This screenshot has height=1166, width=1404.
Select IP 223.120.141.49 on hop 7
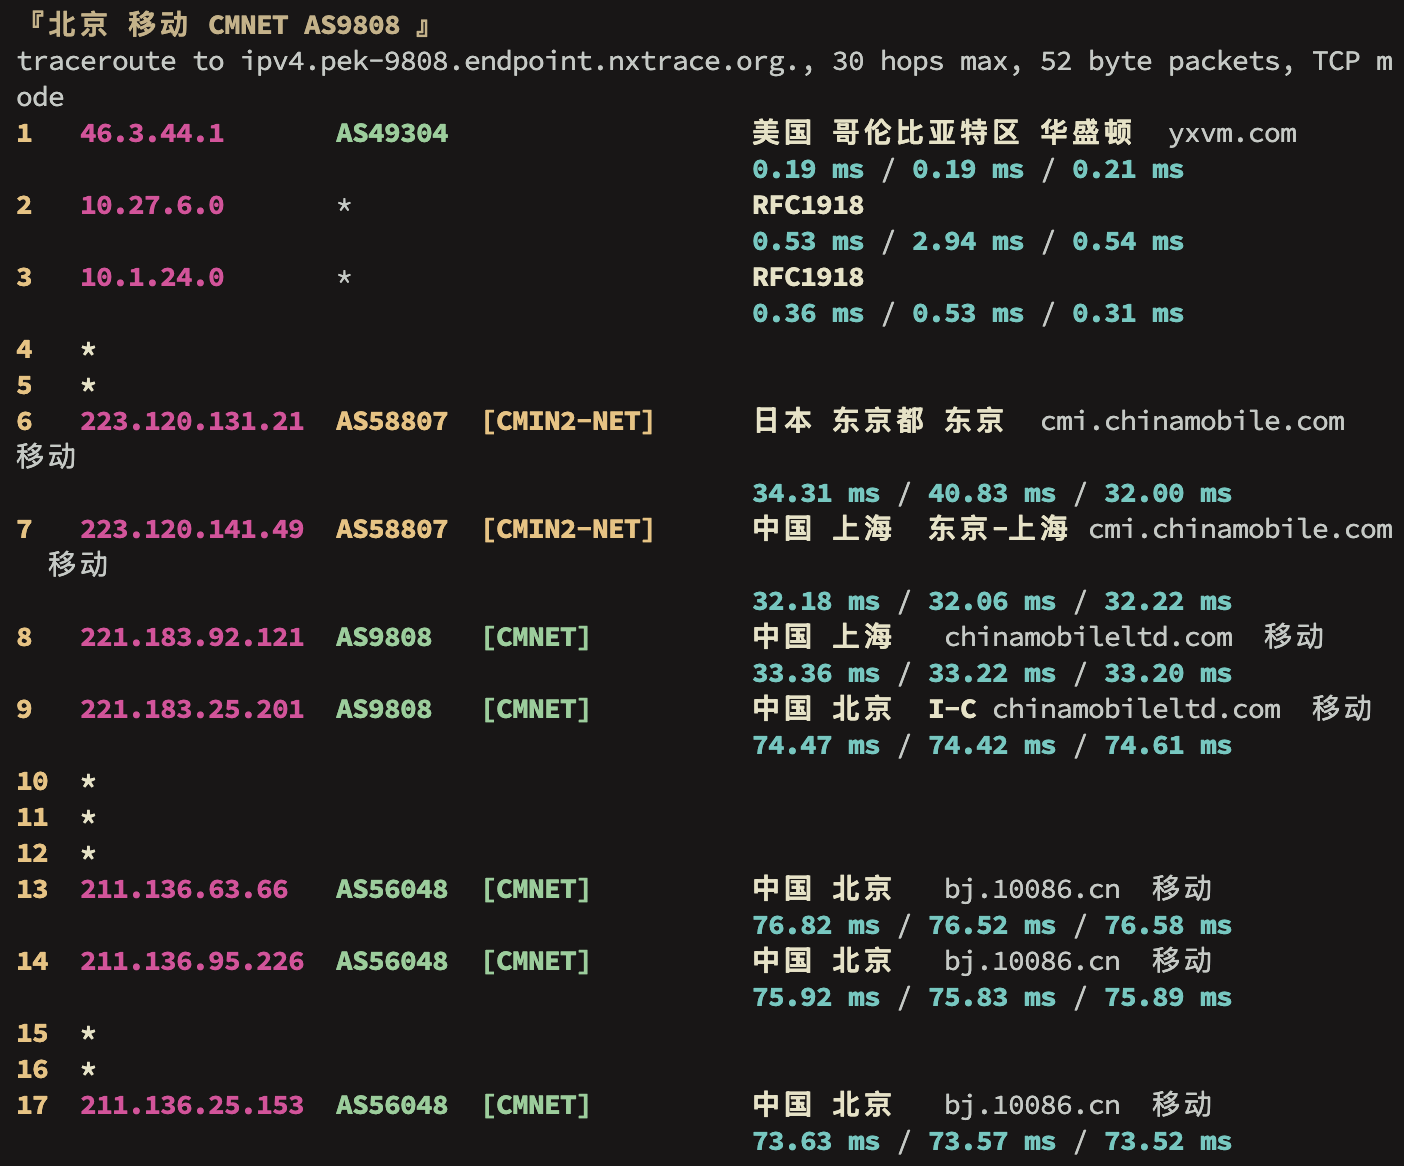(192, 529)
